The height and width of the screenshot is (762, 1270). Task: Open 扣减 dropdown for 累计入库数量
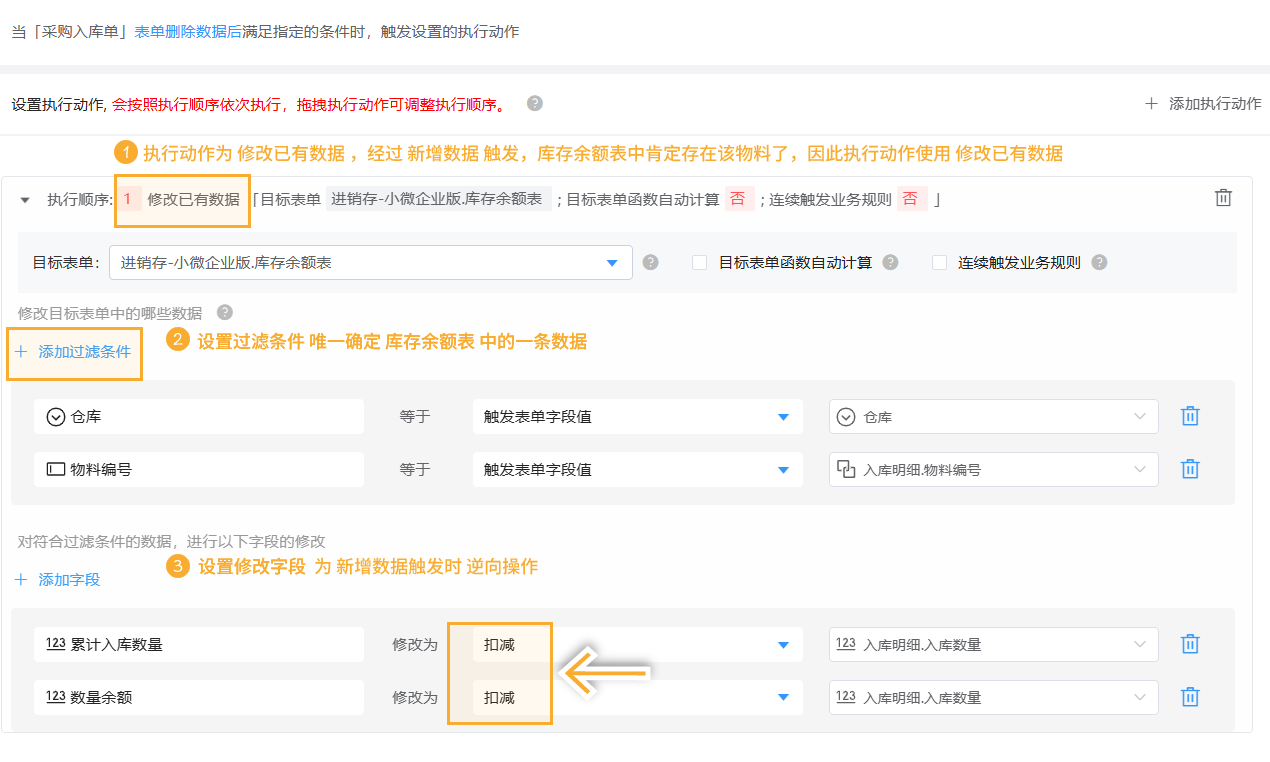[x=783, y=645]
